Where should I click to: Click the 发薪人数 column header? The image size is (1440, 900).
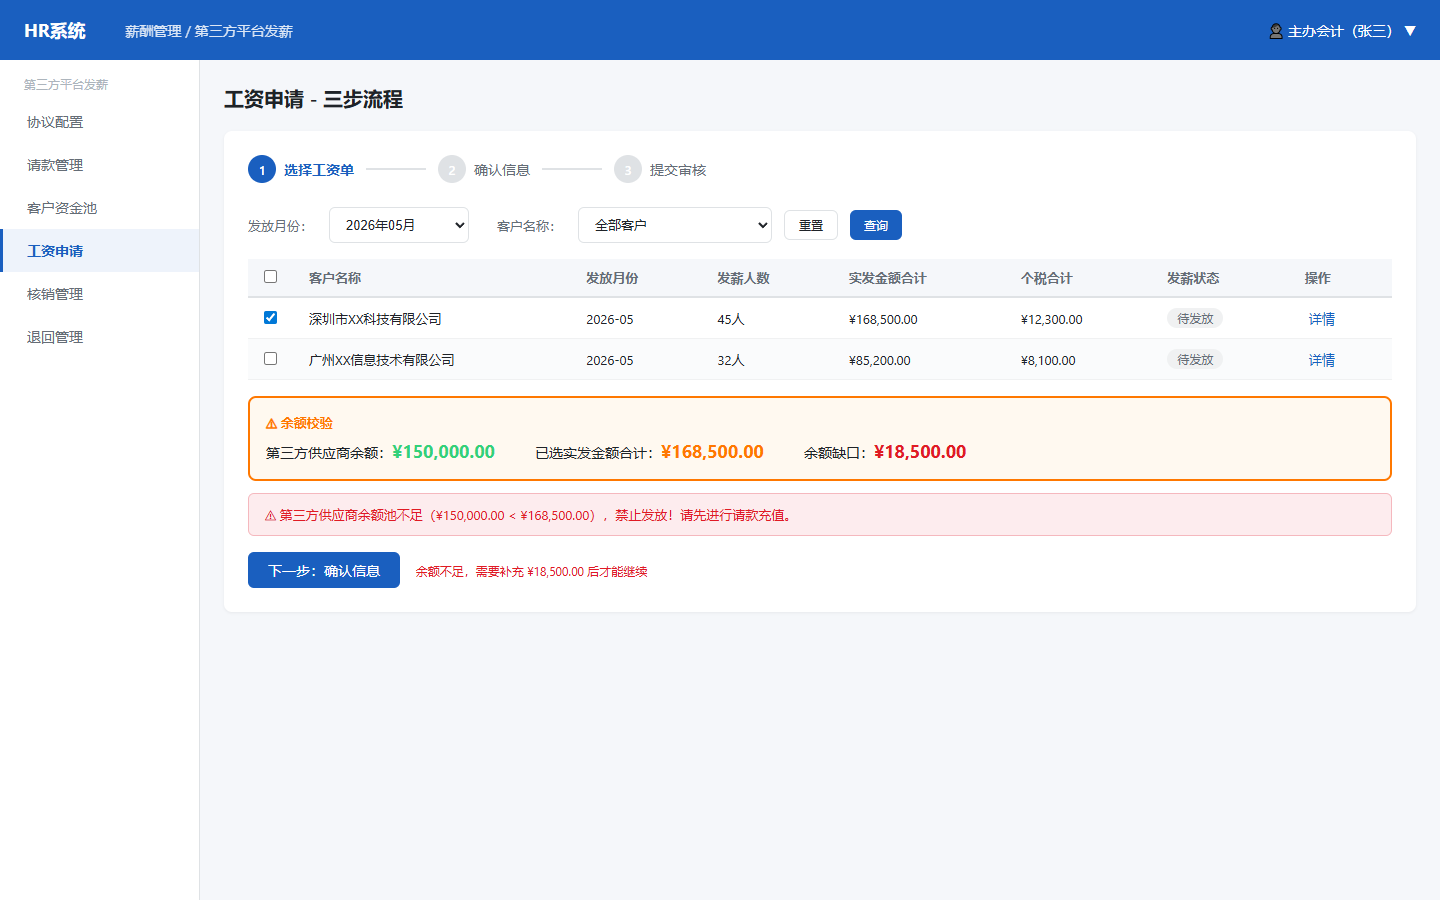(743, 278)
